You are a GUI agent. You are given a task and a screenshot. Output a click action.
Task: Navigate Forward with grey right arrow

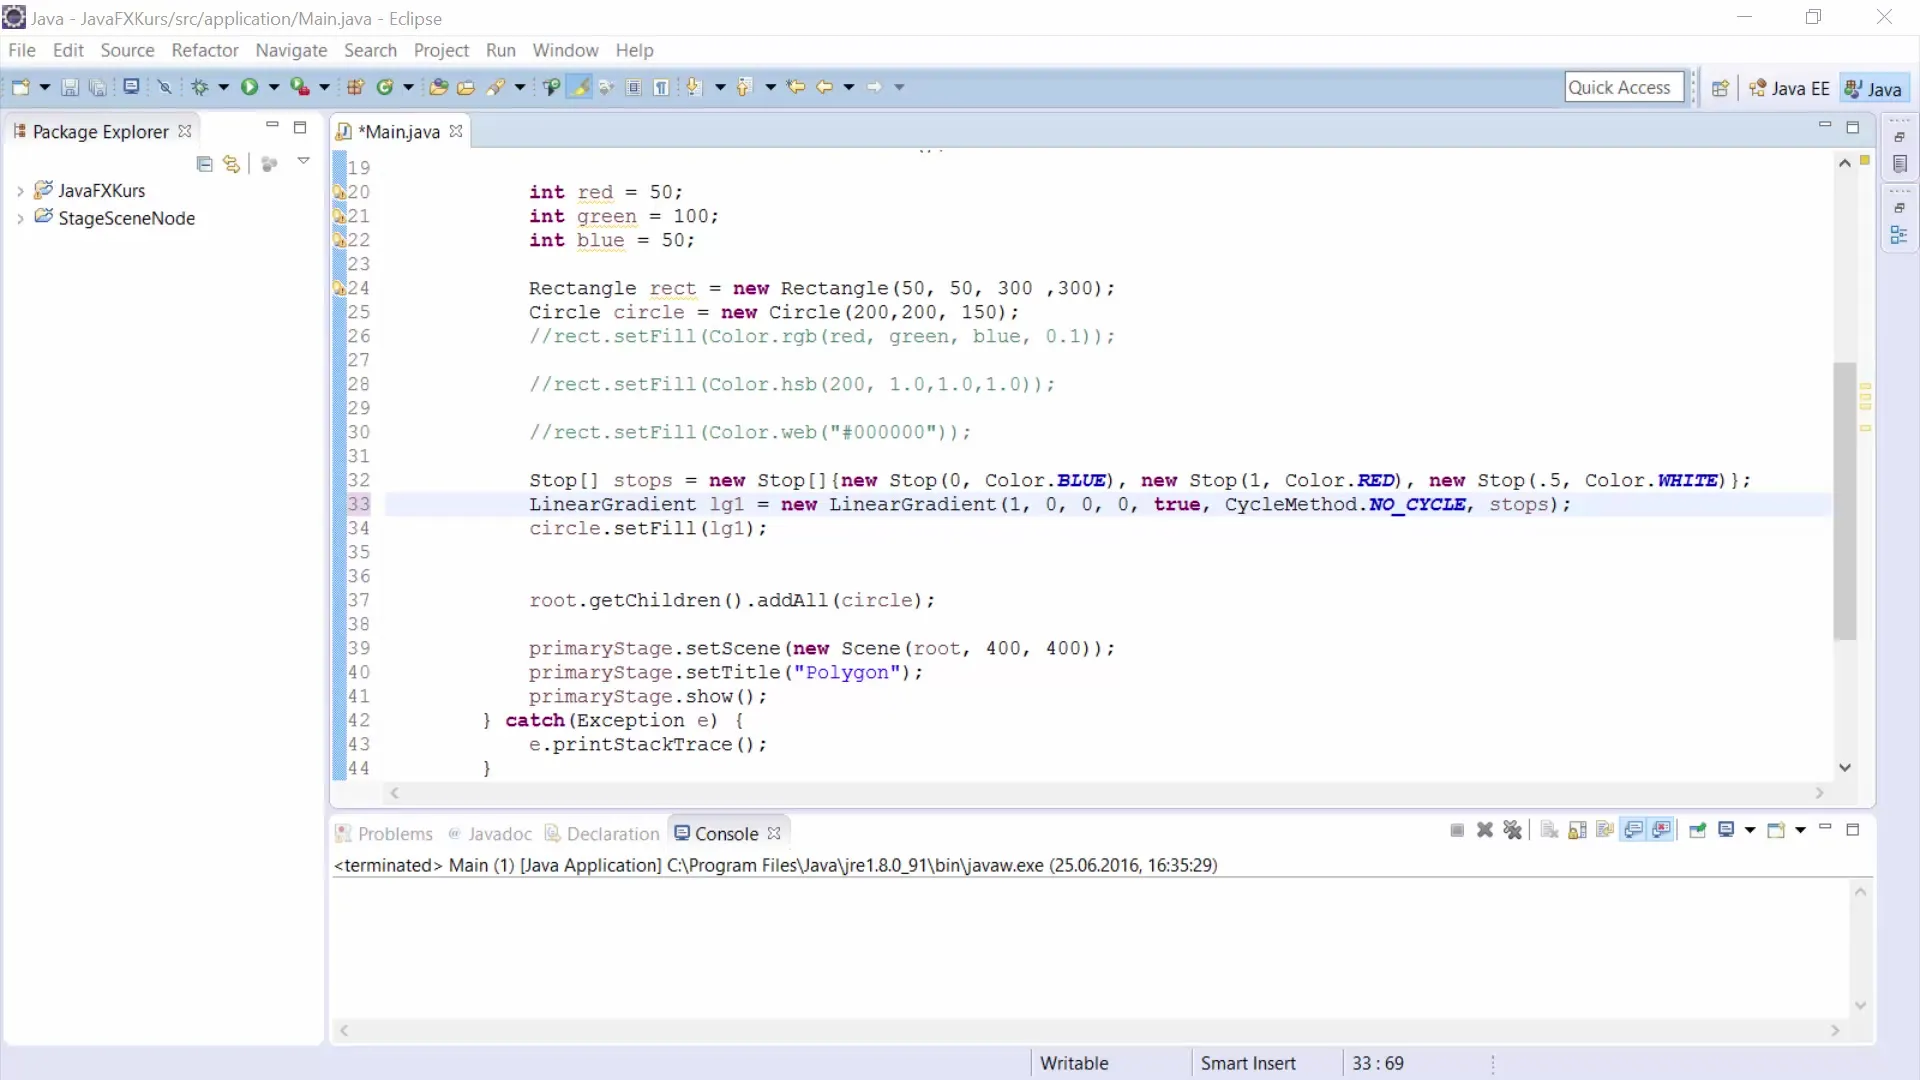pyautogui.click(x=874, y=88)
